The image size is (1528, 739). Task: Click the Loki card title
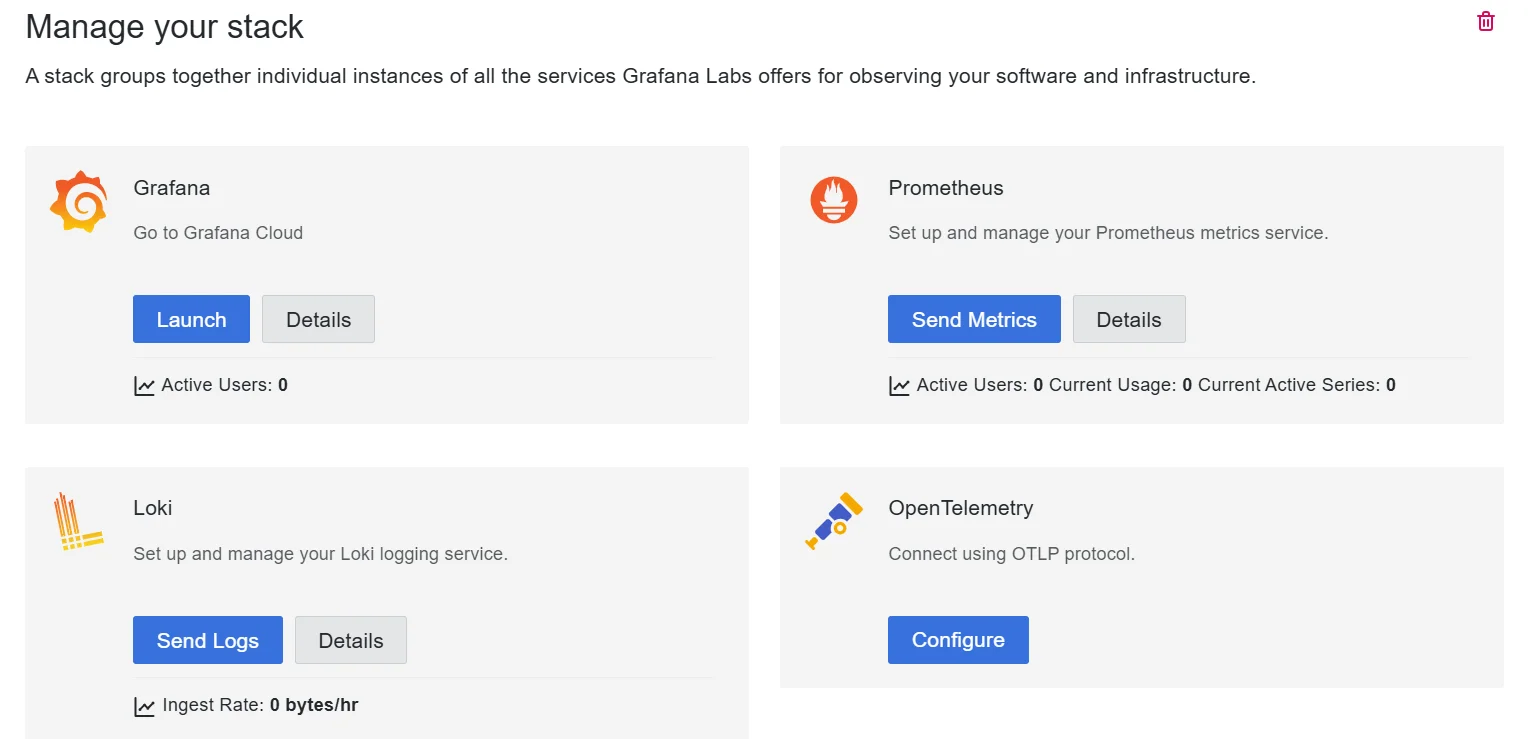point(153,508)
